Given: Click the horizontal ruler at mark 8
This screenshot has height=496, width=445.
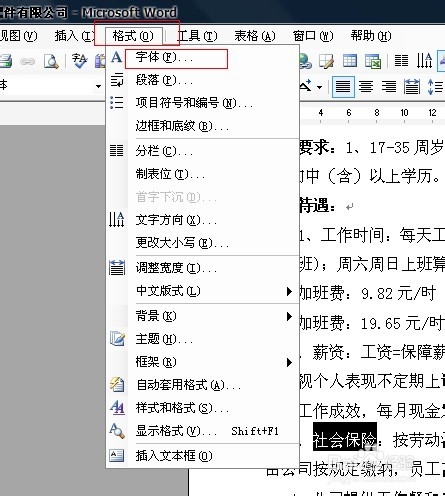Looking at the screenshot, I should [x=377, y=113].
